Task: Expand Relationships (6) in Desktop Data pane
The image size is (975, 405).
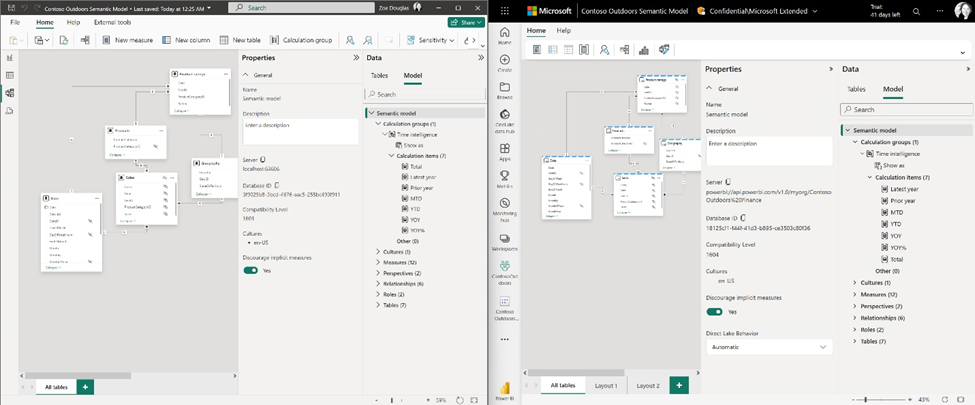Action: click(x=380, y=284)
